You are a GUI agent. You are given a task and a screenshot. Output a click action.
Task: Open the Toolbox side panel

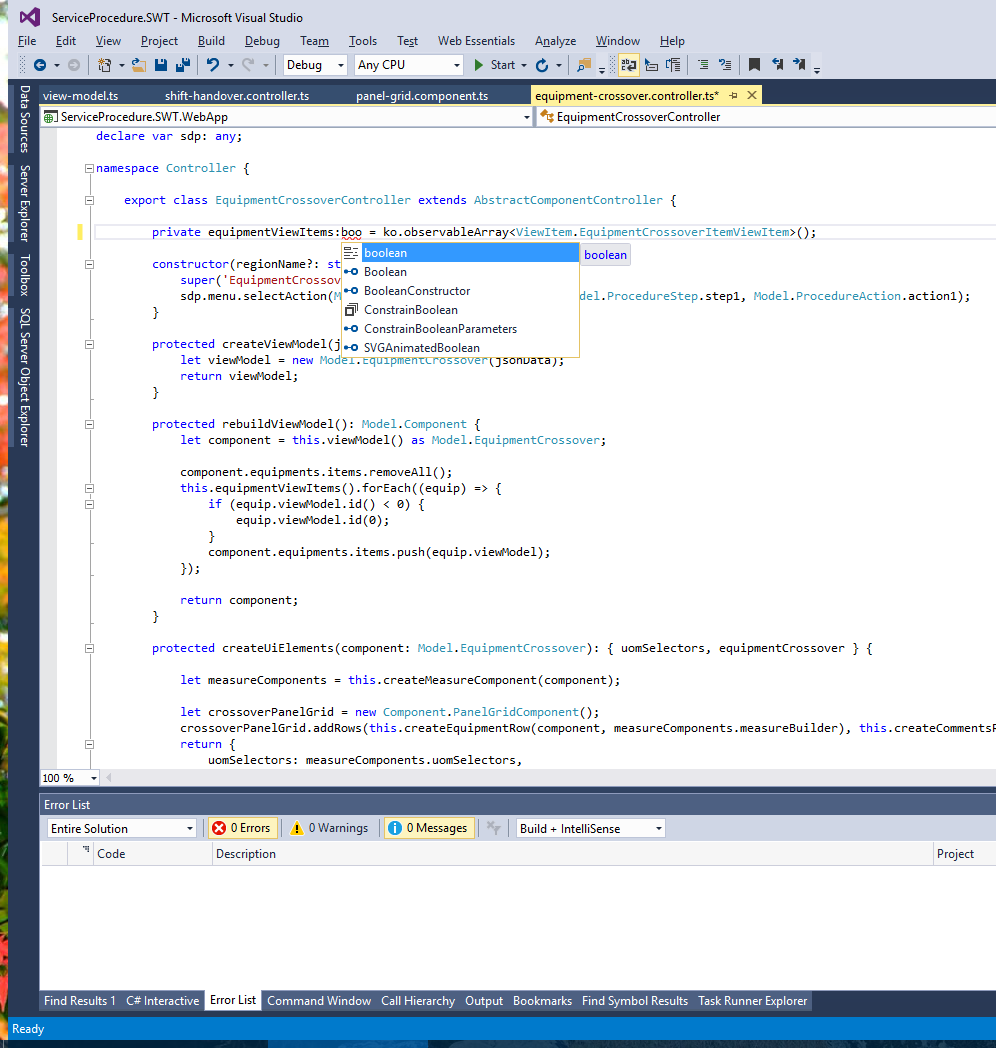coord(24,275)
